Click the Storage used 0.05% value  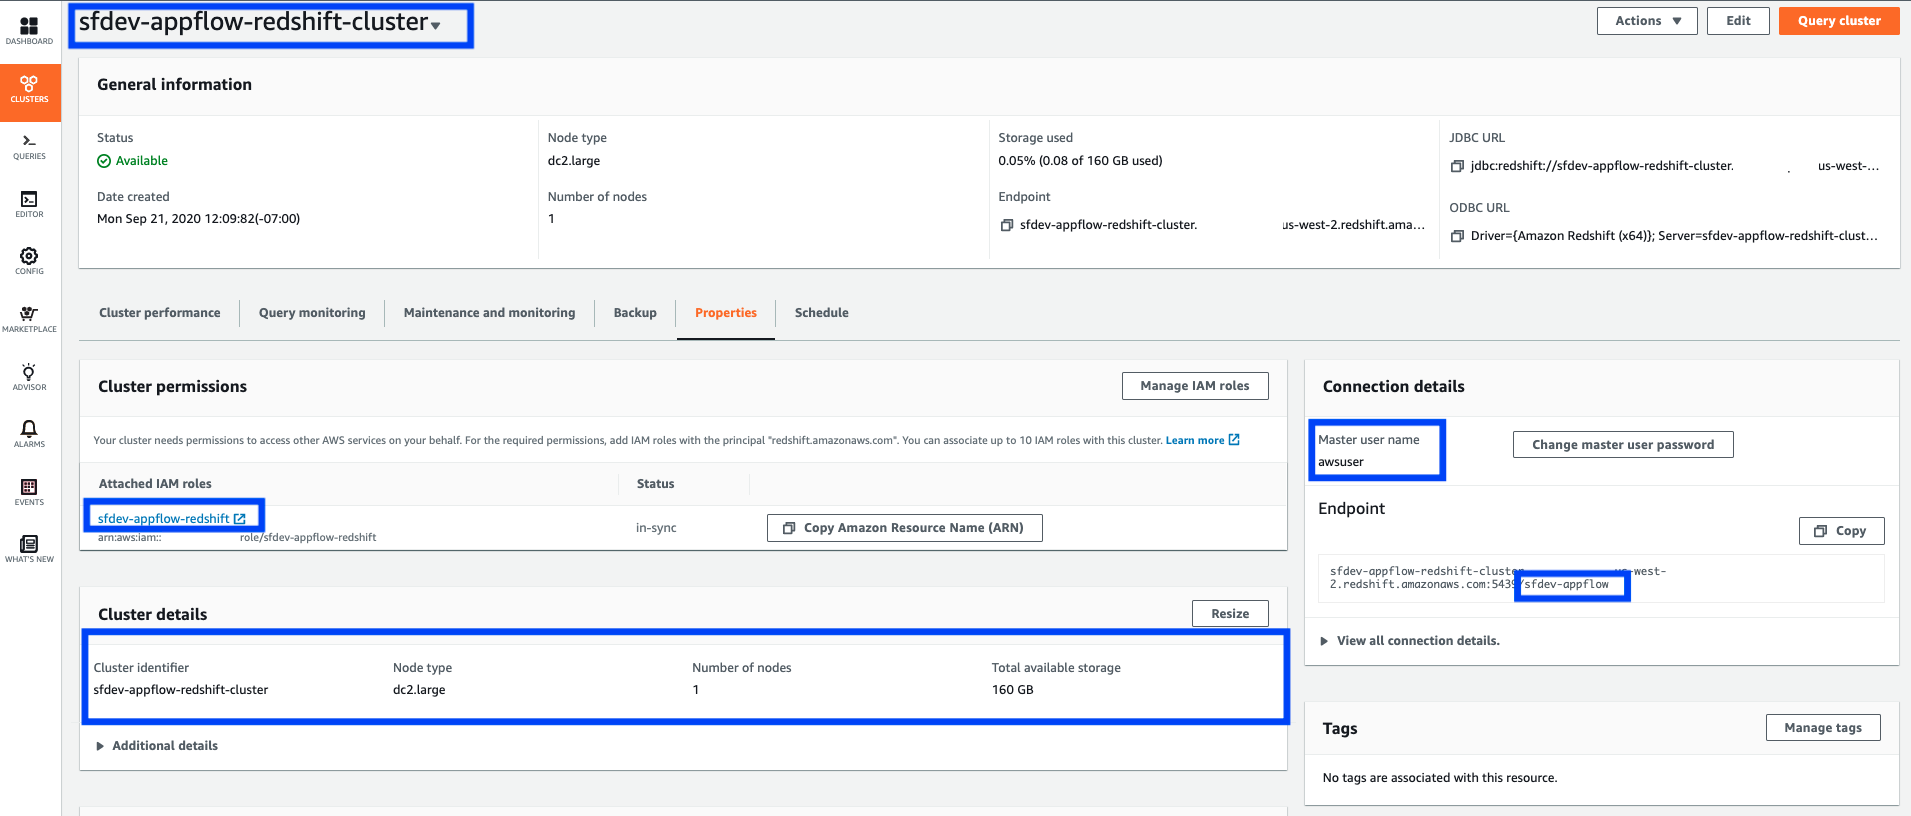click(x=1080, y=161)
